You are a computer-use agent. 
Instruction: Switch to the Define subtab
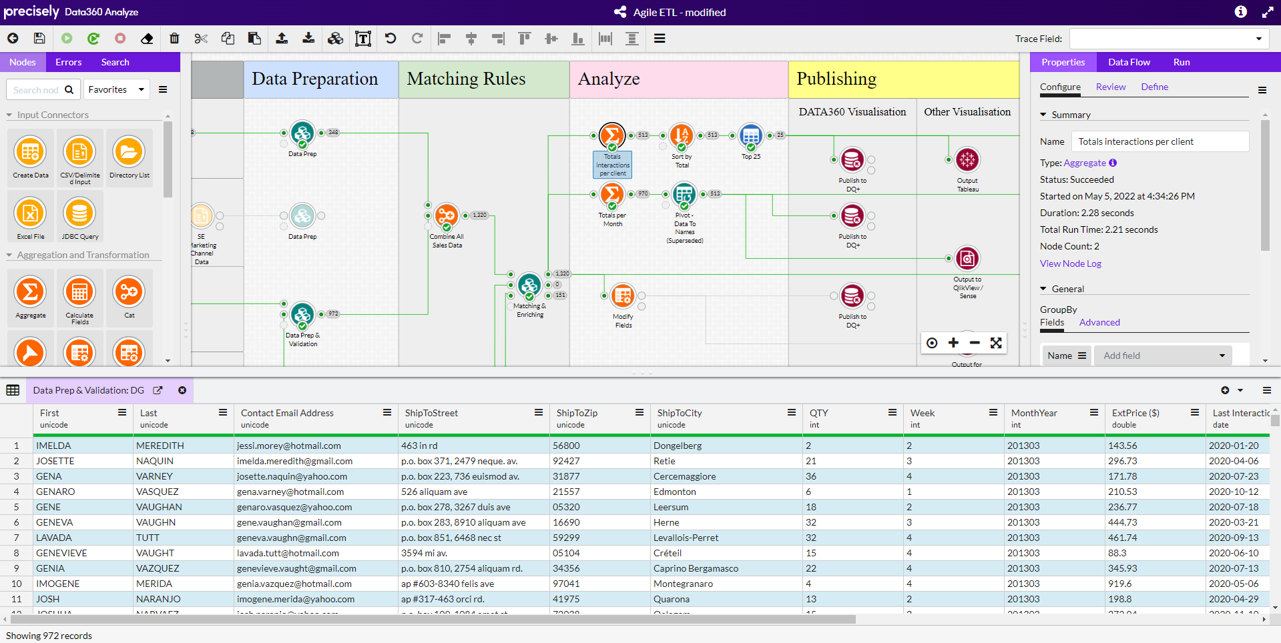(x=1154, y=87)
